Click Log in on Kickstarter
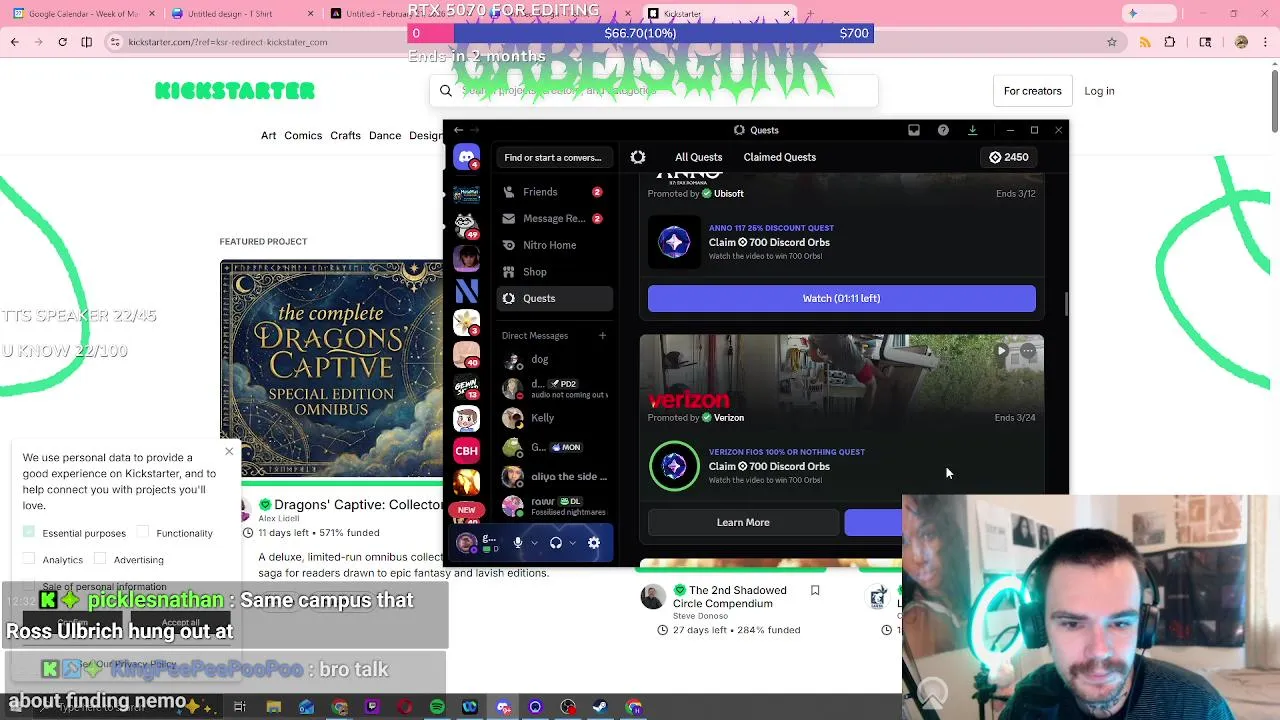Screen dimensions: 1280x720 pos(1099,91)
